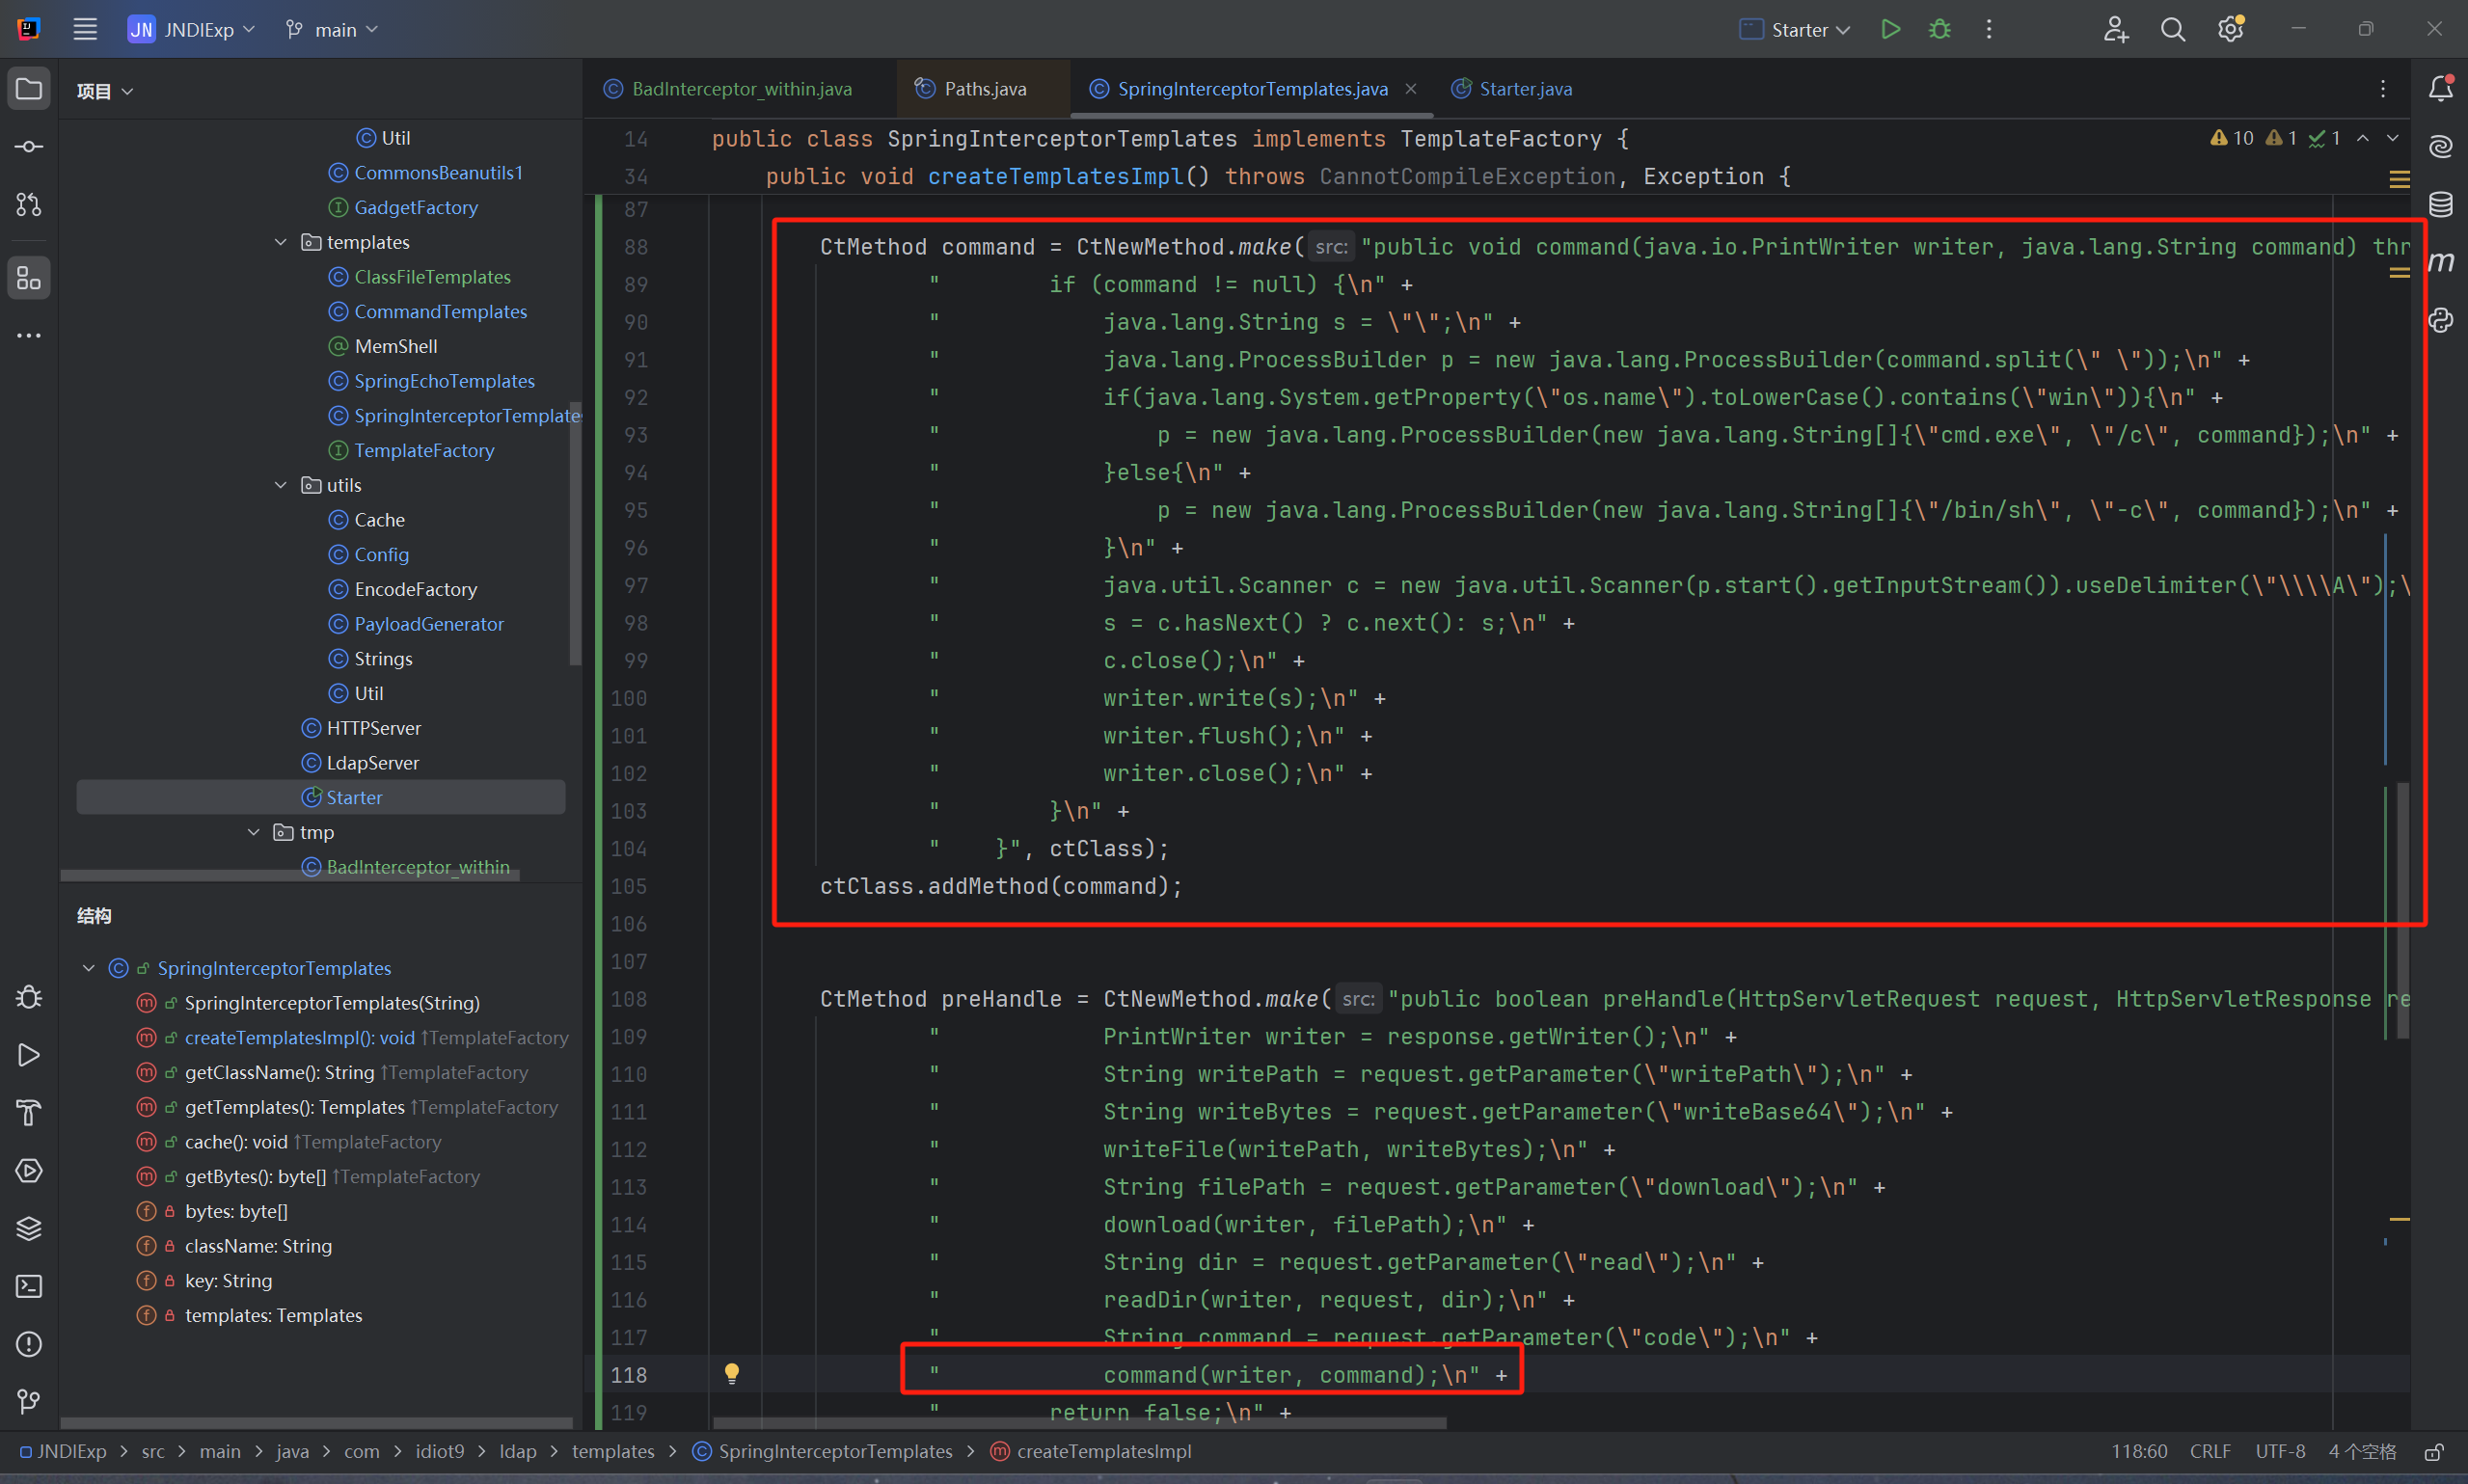Open the Database tool window
This screenshot has width=2468, height=1484.
(x=2441, y=205)
